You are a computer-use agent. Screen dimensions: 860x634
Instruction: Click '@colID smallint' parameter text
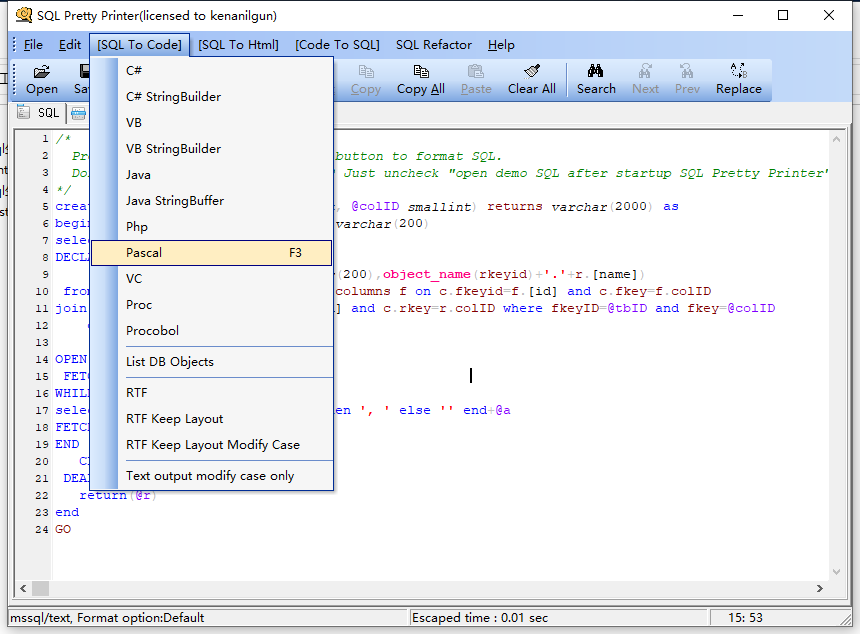click(411, 207)
